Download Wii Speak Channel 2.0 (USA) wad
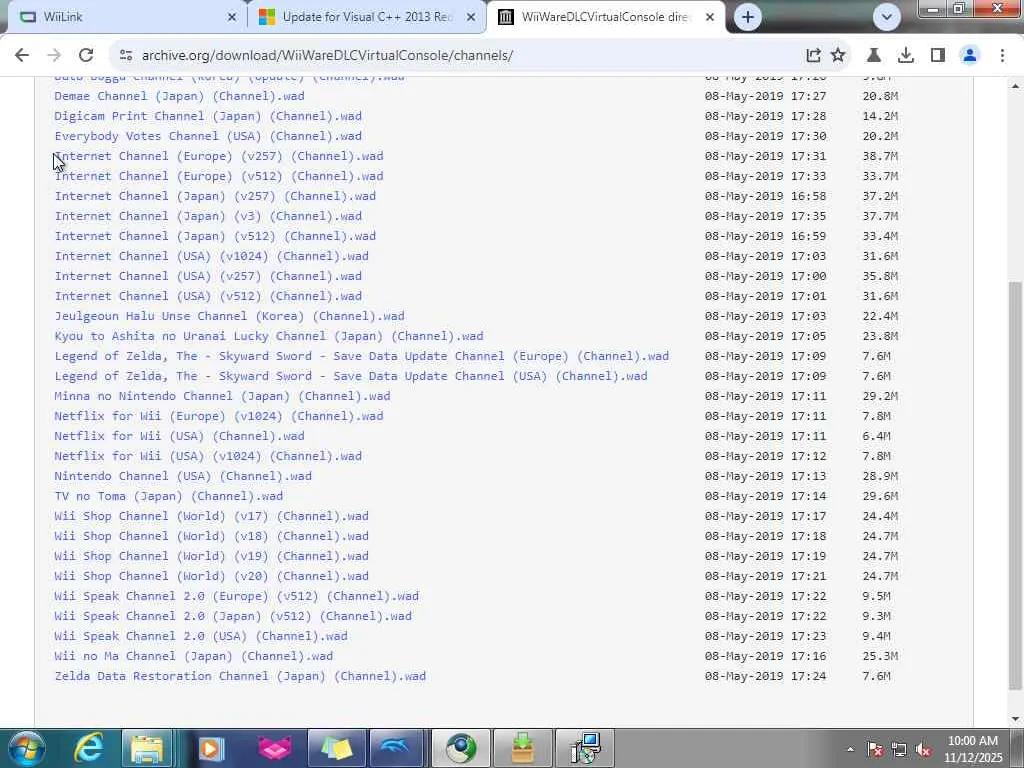 pos(200,636)
